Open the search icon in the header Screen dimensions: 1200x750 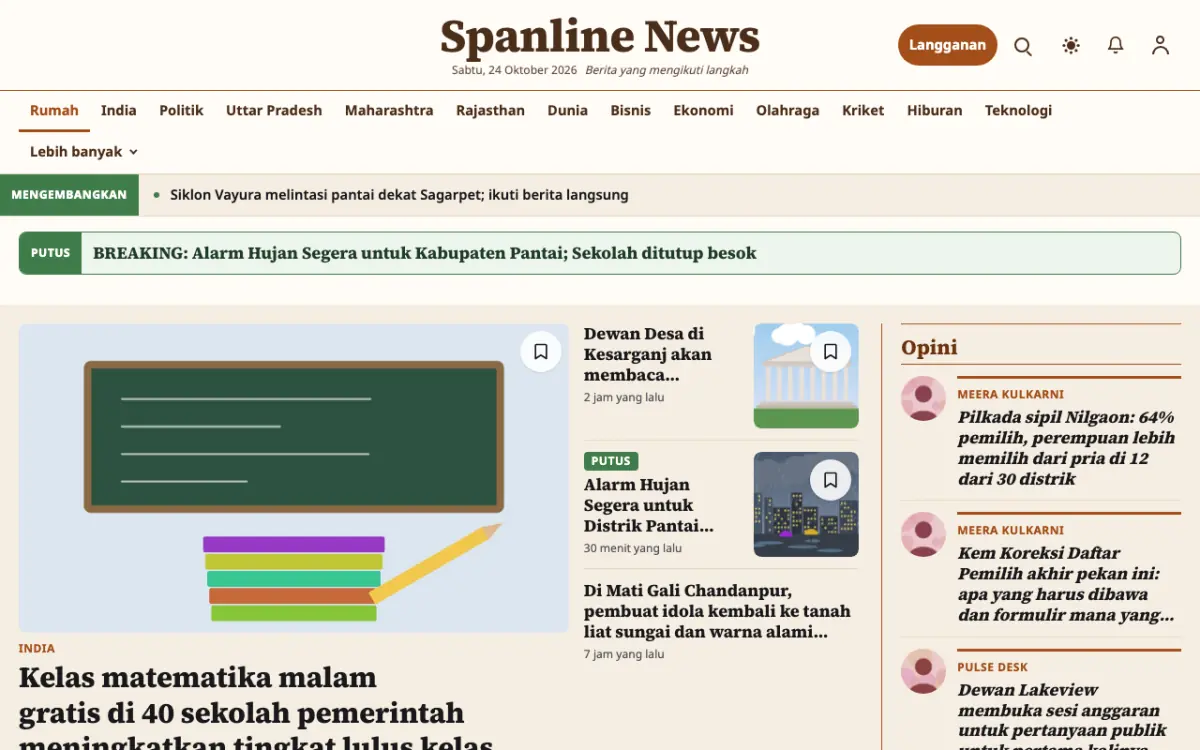point(1023,46)
